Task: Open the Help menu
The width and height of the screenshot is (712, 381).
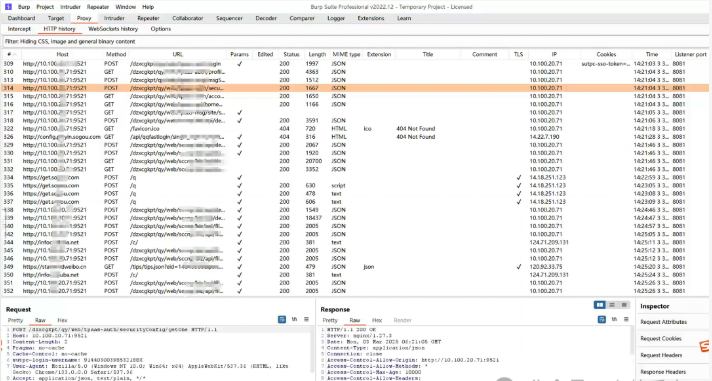Action: 148,7
